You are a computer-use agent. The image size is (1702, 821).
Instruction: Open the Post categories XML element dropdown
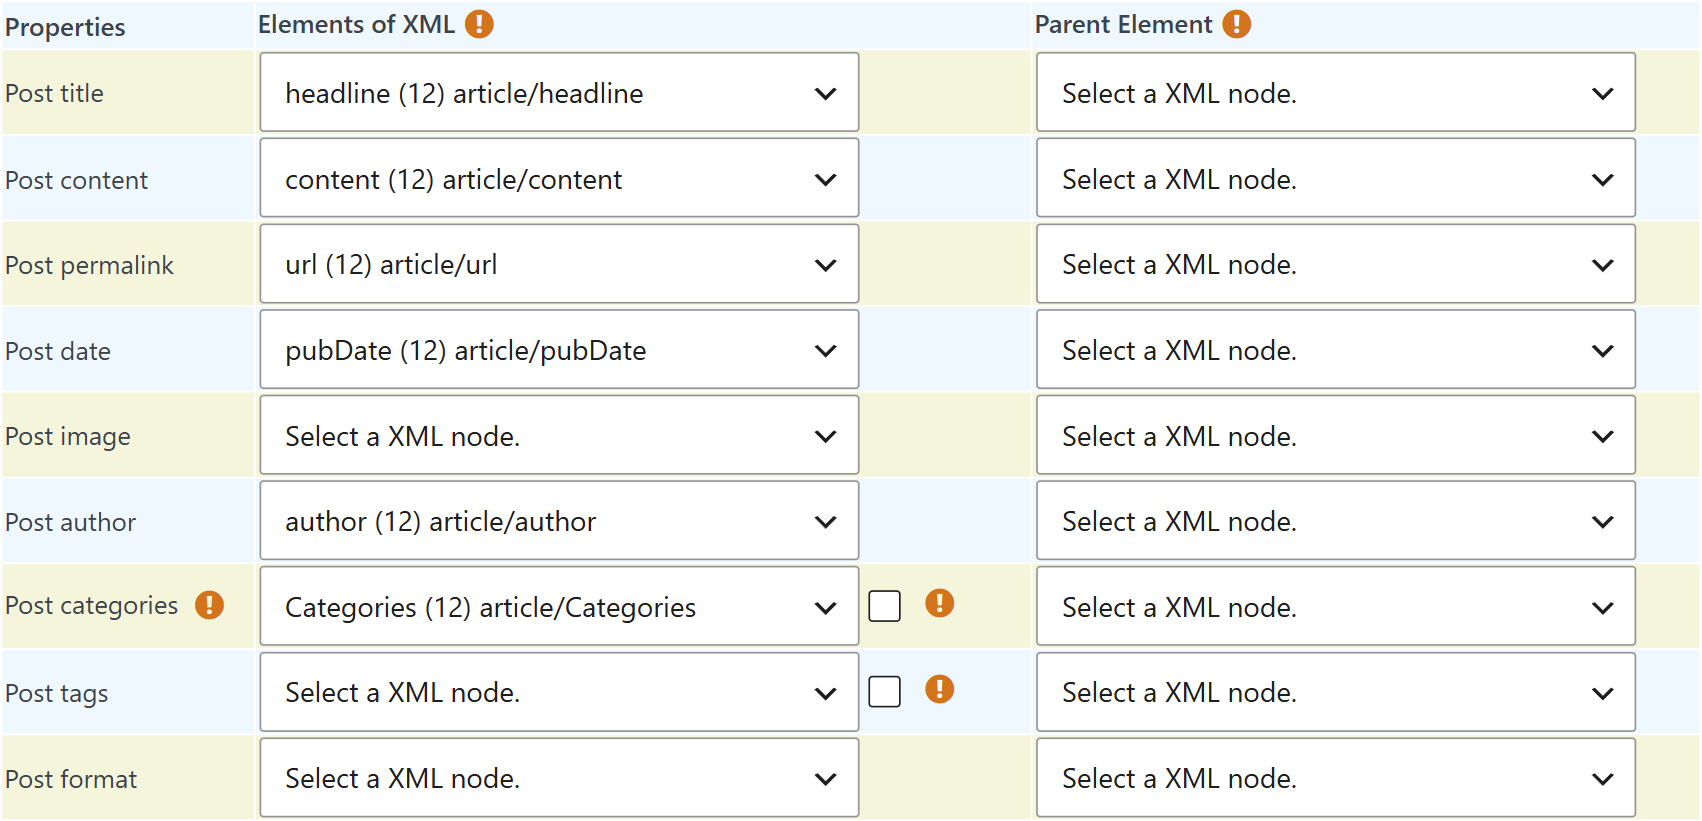[559, 607]
